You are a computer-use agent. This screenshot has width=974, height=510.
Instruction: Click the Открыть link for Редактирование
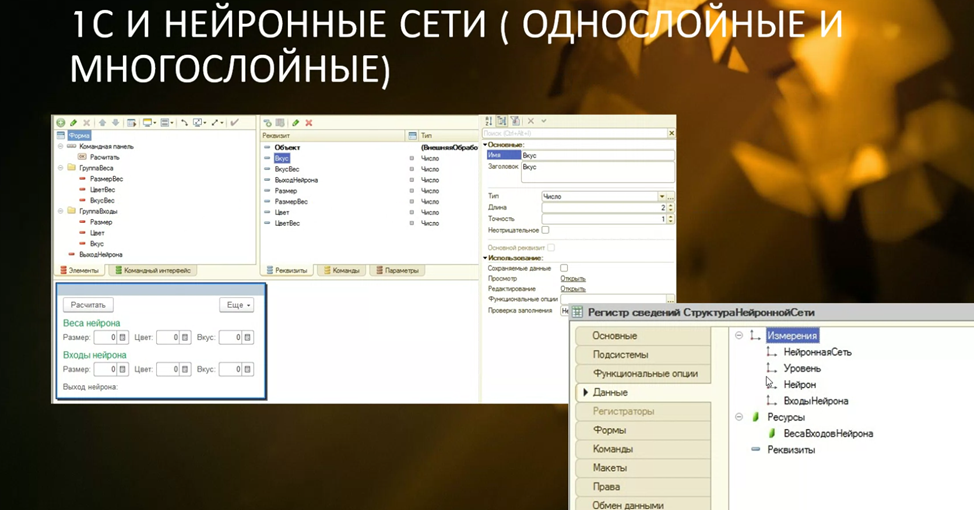coord(573,289)
